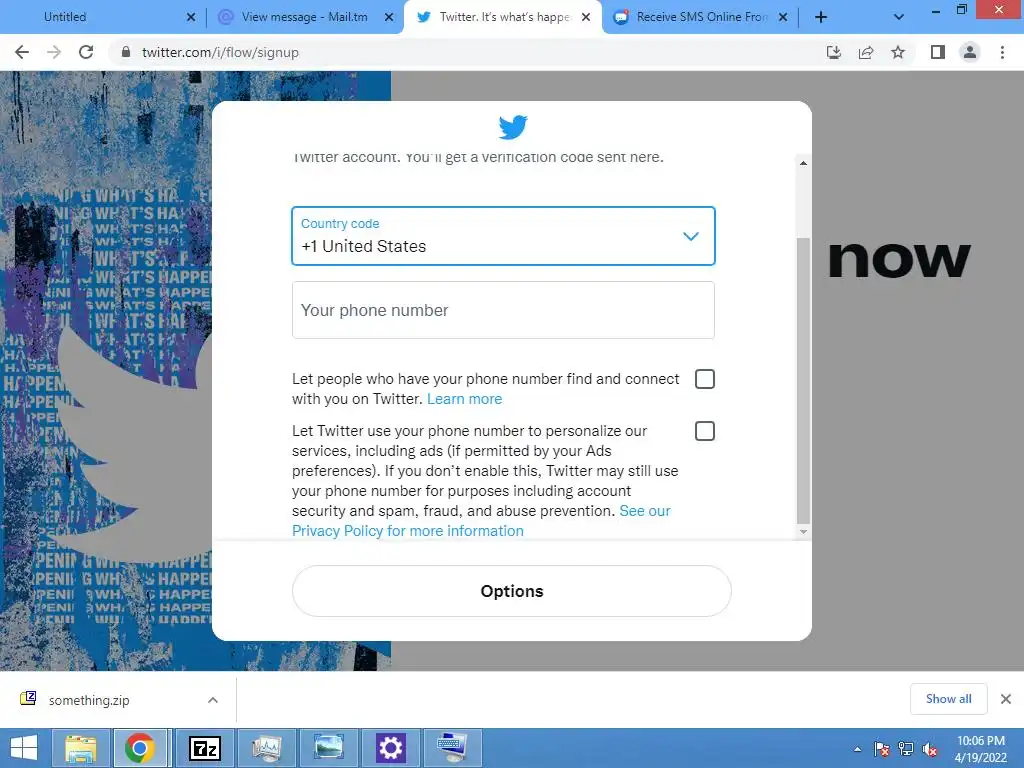Click the network tray icon
The height and width of the screenshot is (768, 1024).
(906, 749)
